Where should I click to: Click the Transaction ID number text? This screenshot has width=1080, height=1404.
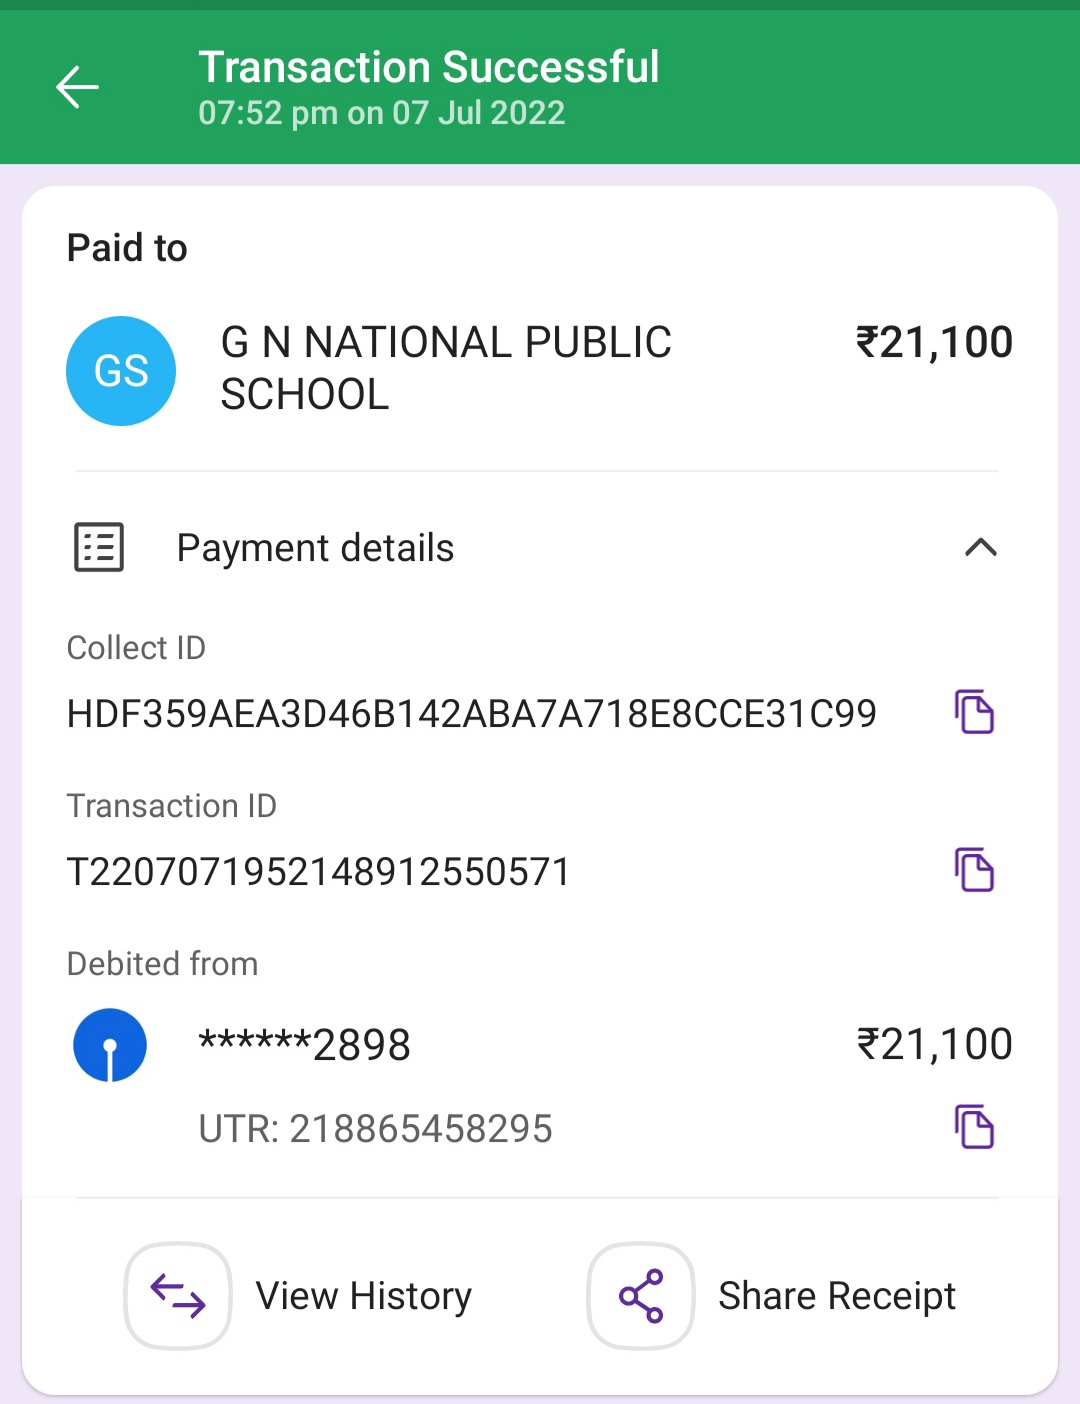pyautogui.click(x=318, y=872)
